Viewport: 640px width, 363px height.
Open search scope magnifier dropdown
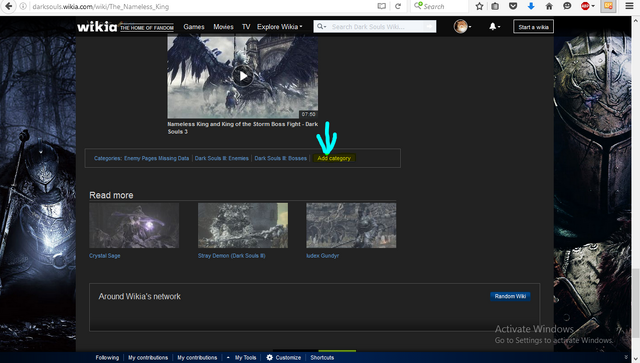click(322, 27)
